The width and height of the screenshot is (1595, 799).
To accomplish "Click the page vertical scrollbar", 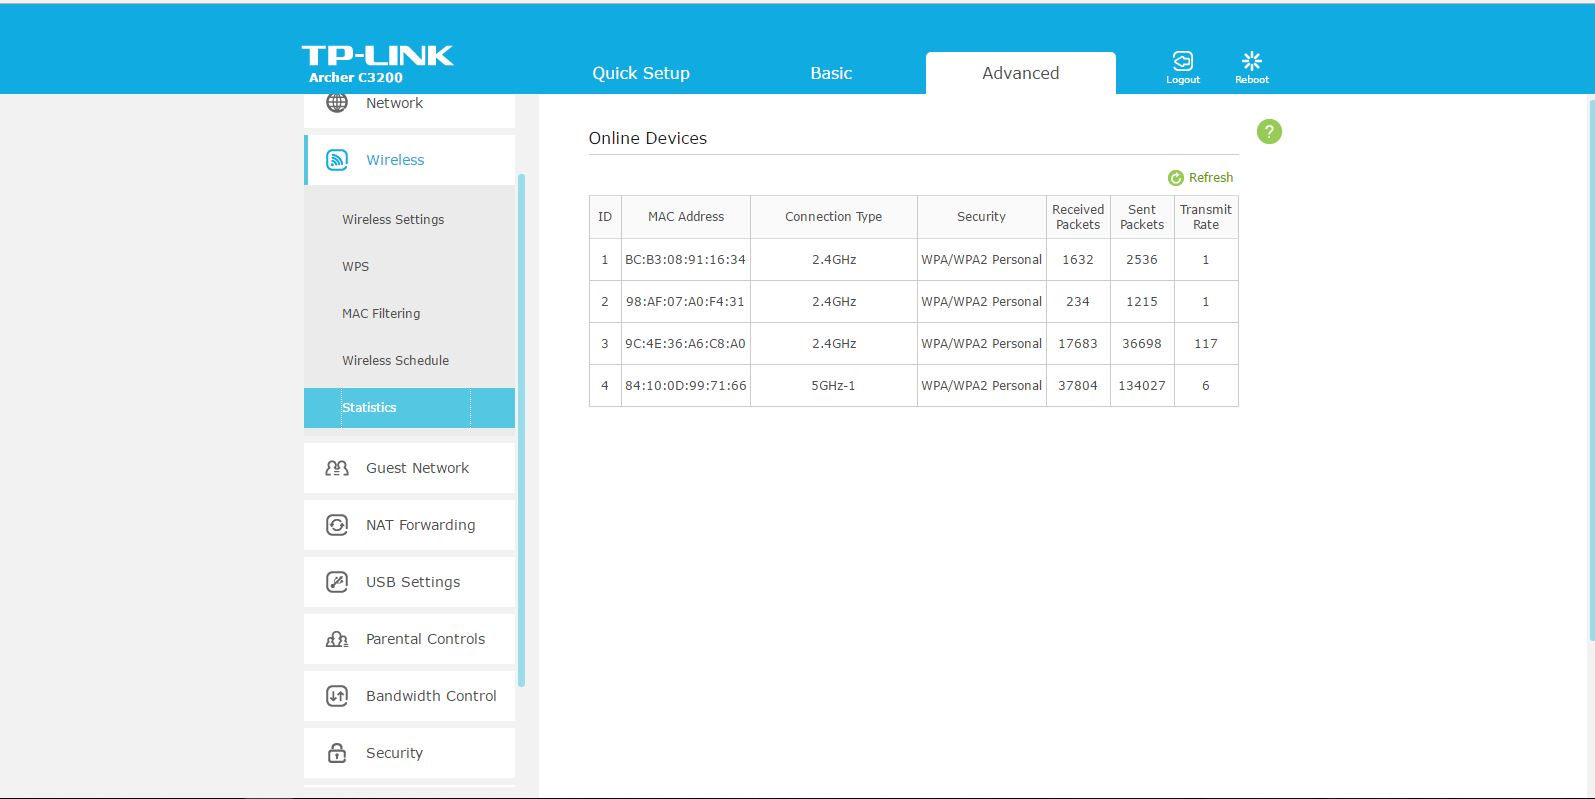I will click(x=1591, y=370).
